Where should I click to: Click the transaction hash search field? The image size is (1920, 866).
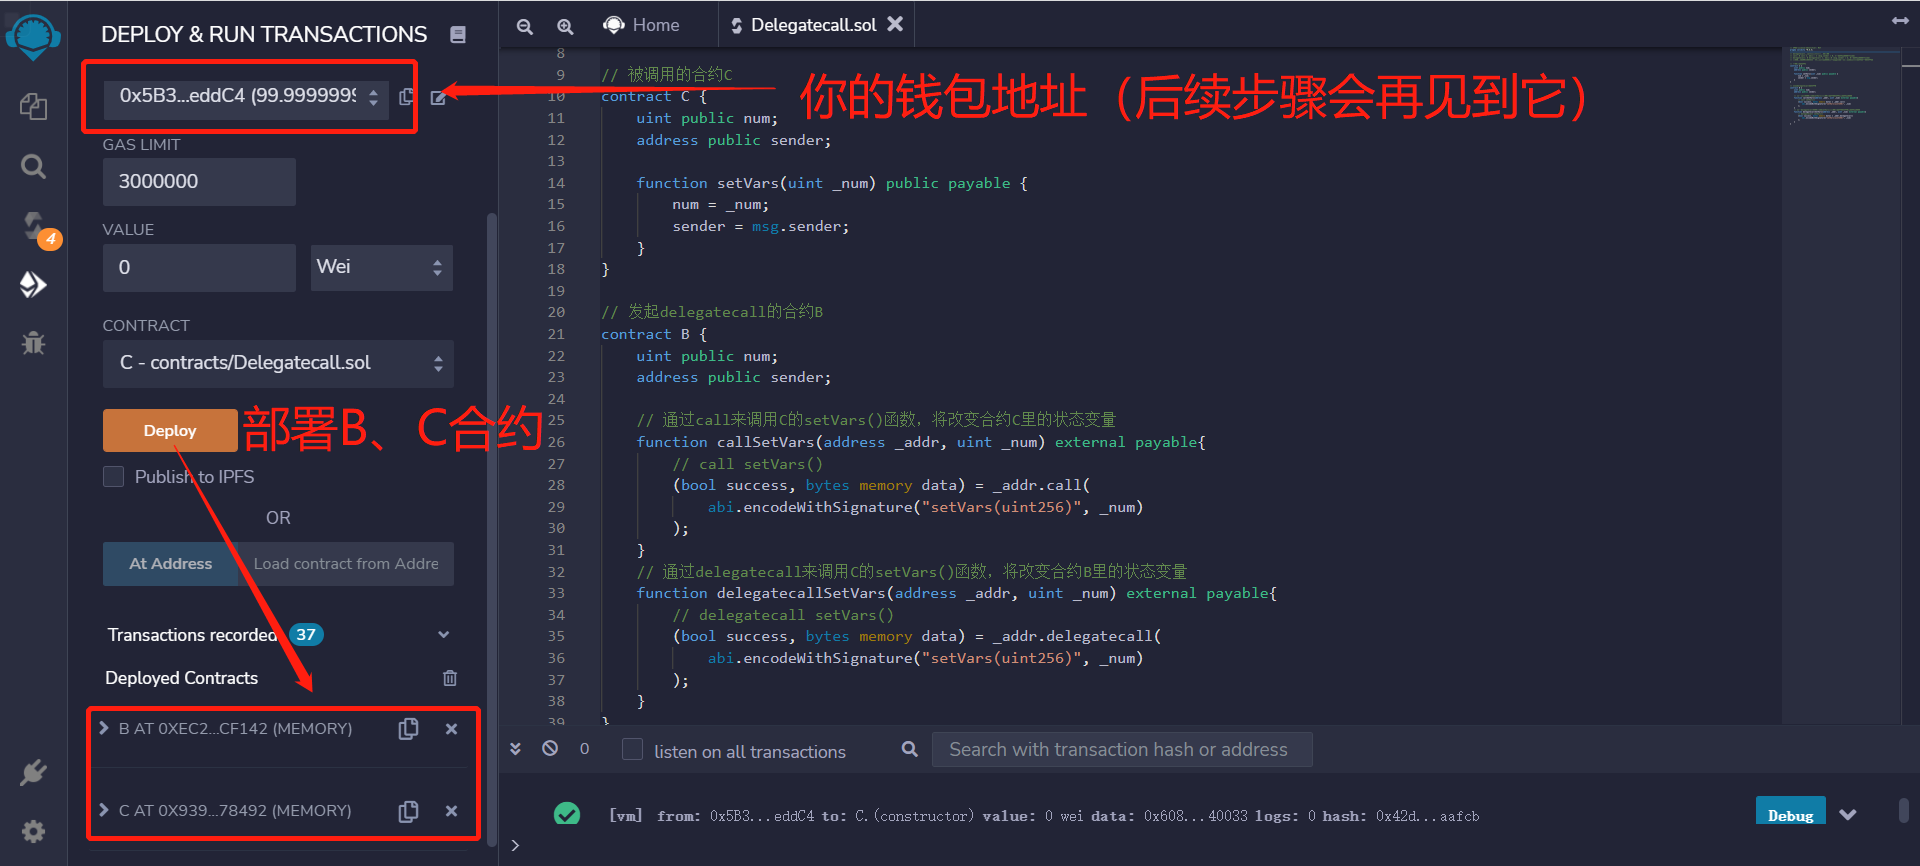[1121, 750]
